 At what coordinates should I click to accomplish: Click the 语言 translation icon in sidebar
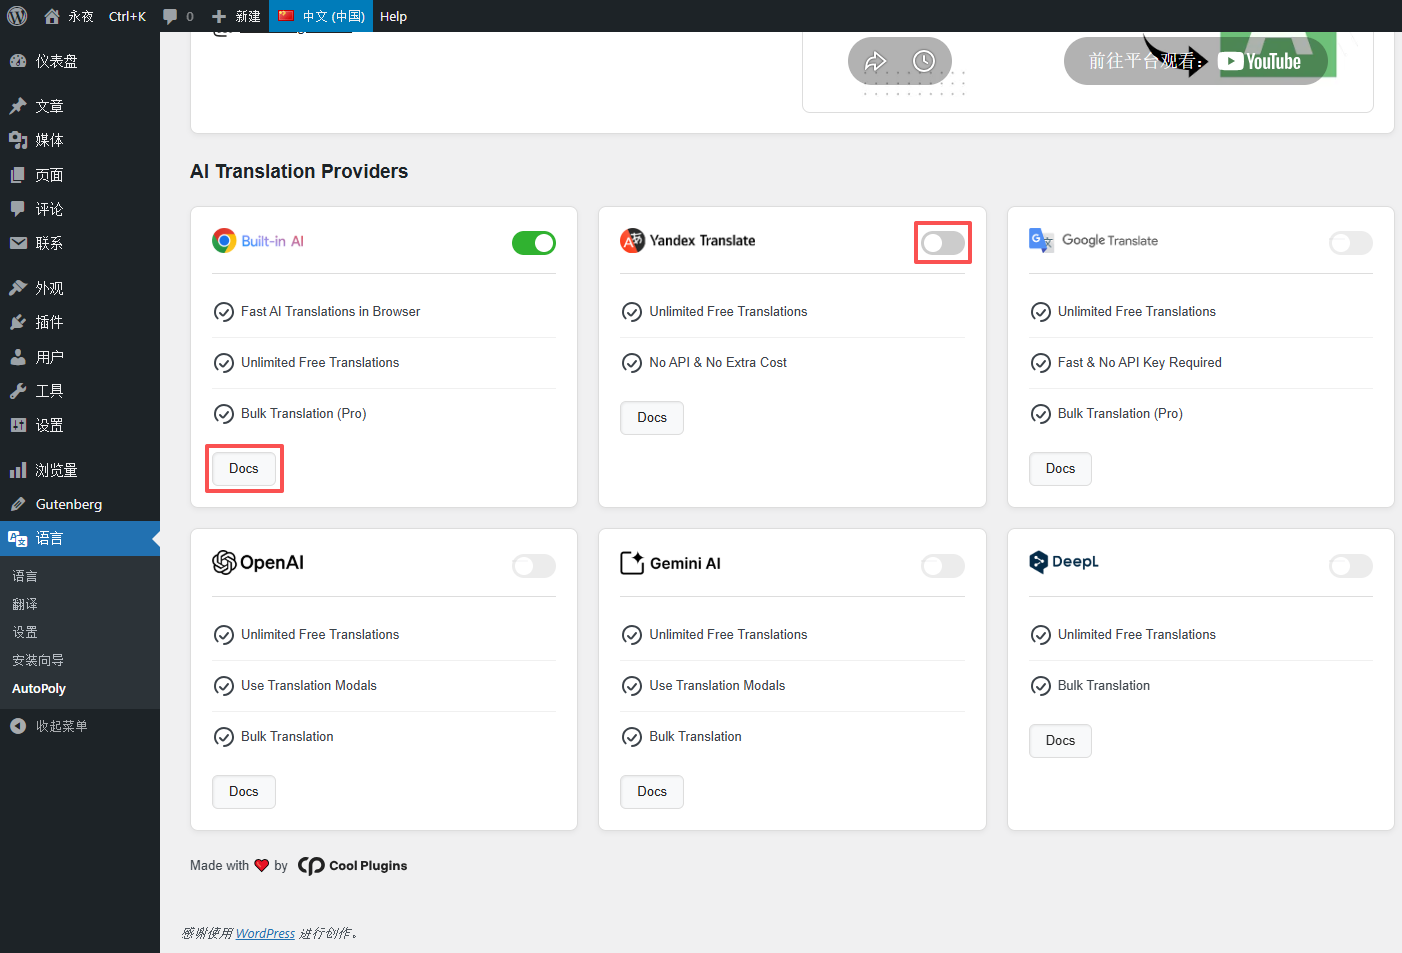[x=18, y=538]
